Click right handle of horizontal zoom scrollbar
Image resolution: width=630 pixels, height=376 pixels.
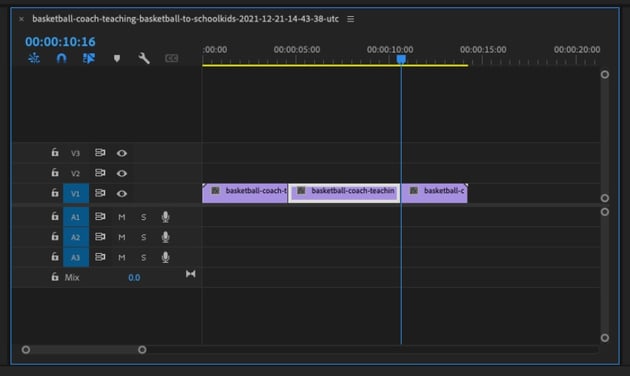[142, 350]
